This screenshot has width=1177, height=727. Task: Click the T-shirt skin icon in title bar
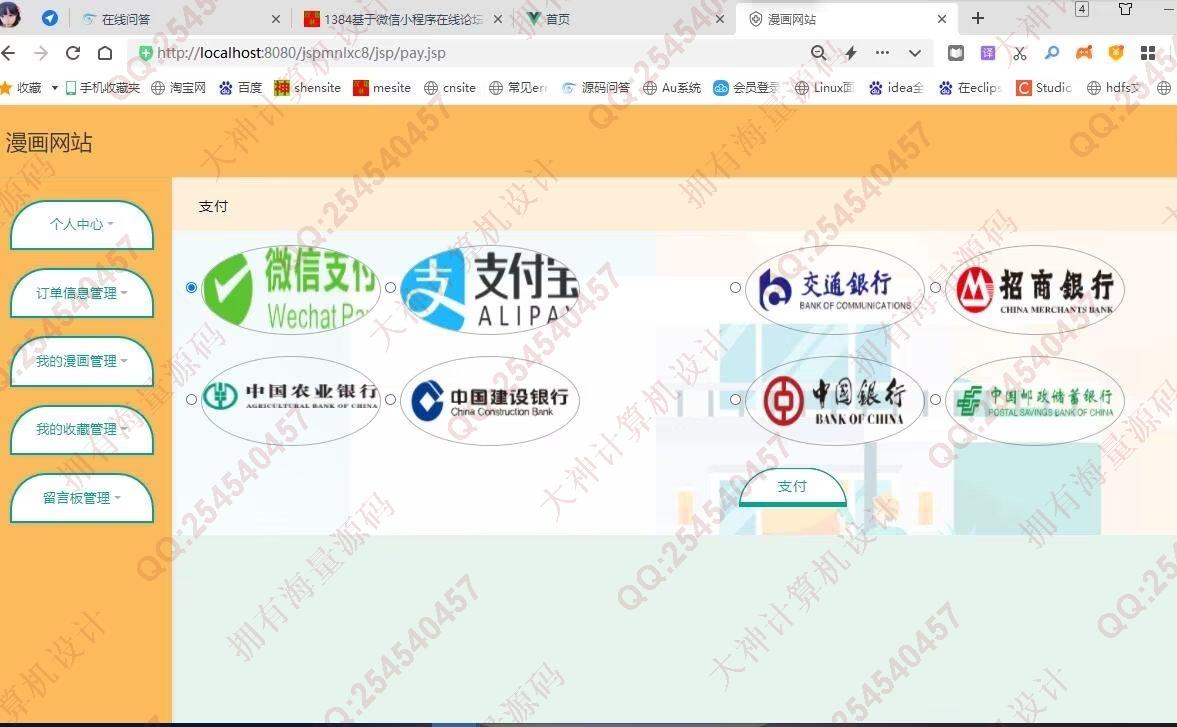tap(1125, 9)
